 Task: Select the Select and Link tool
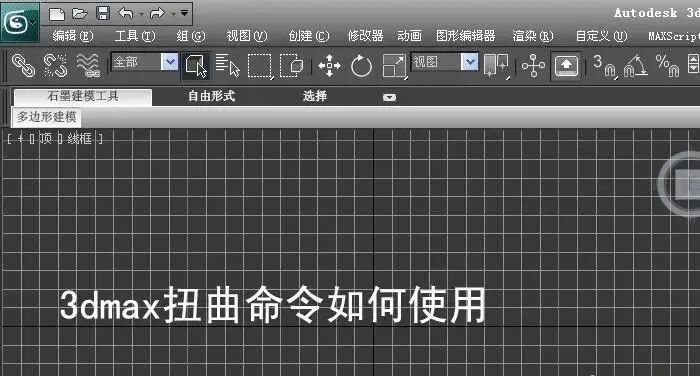[23, 65]
